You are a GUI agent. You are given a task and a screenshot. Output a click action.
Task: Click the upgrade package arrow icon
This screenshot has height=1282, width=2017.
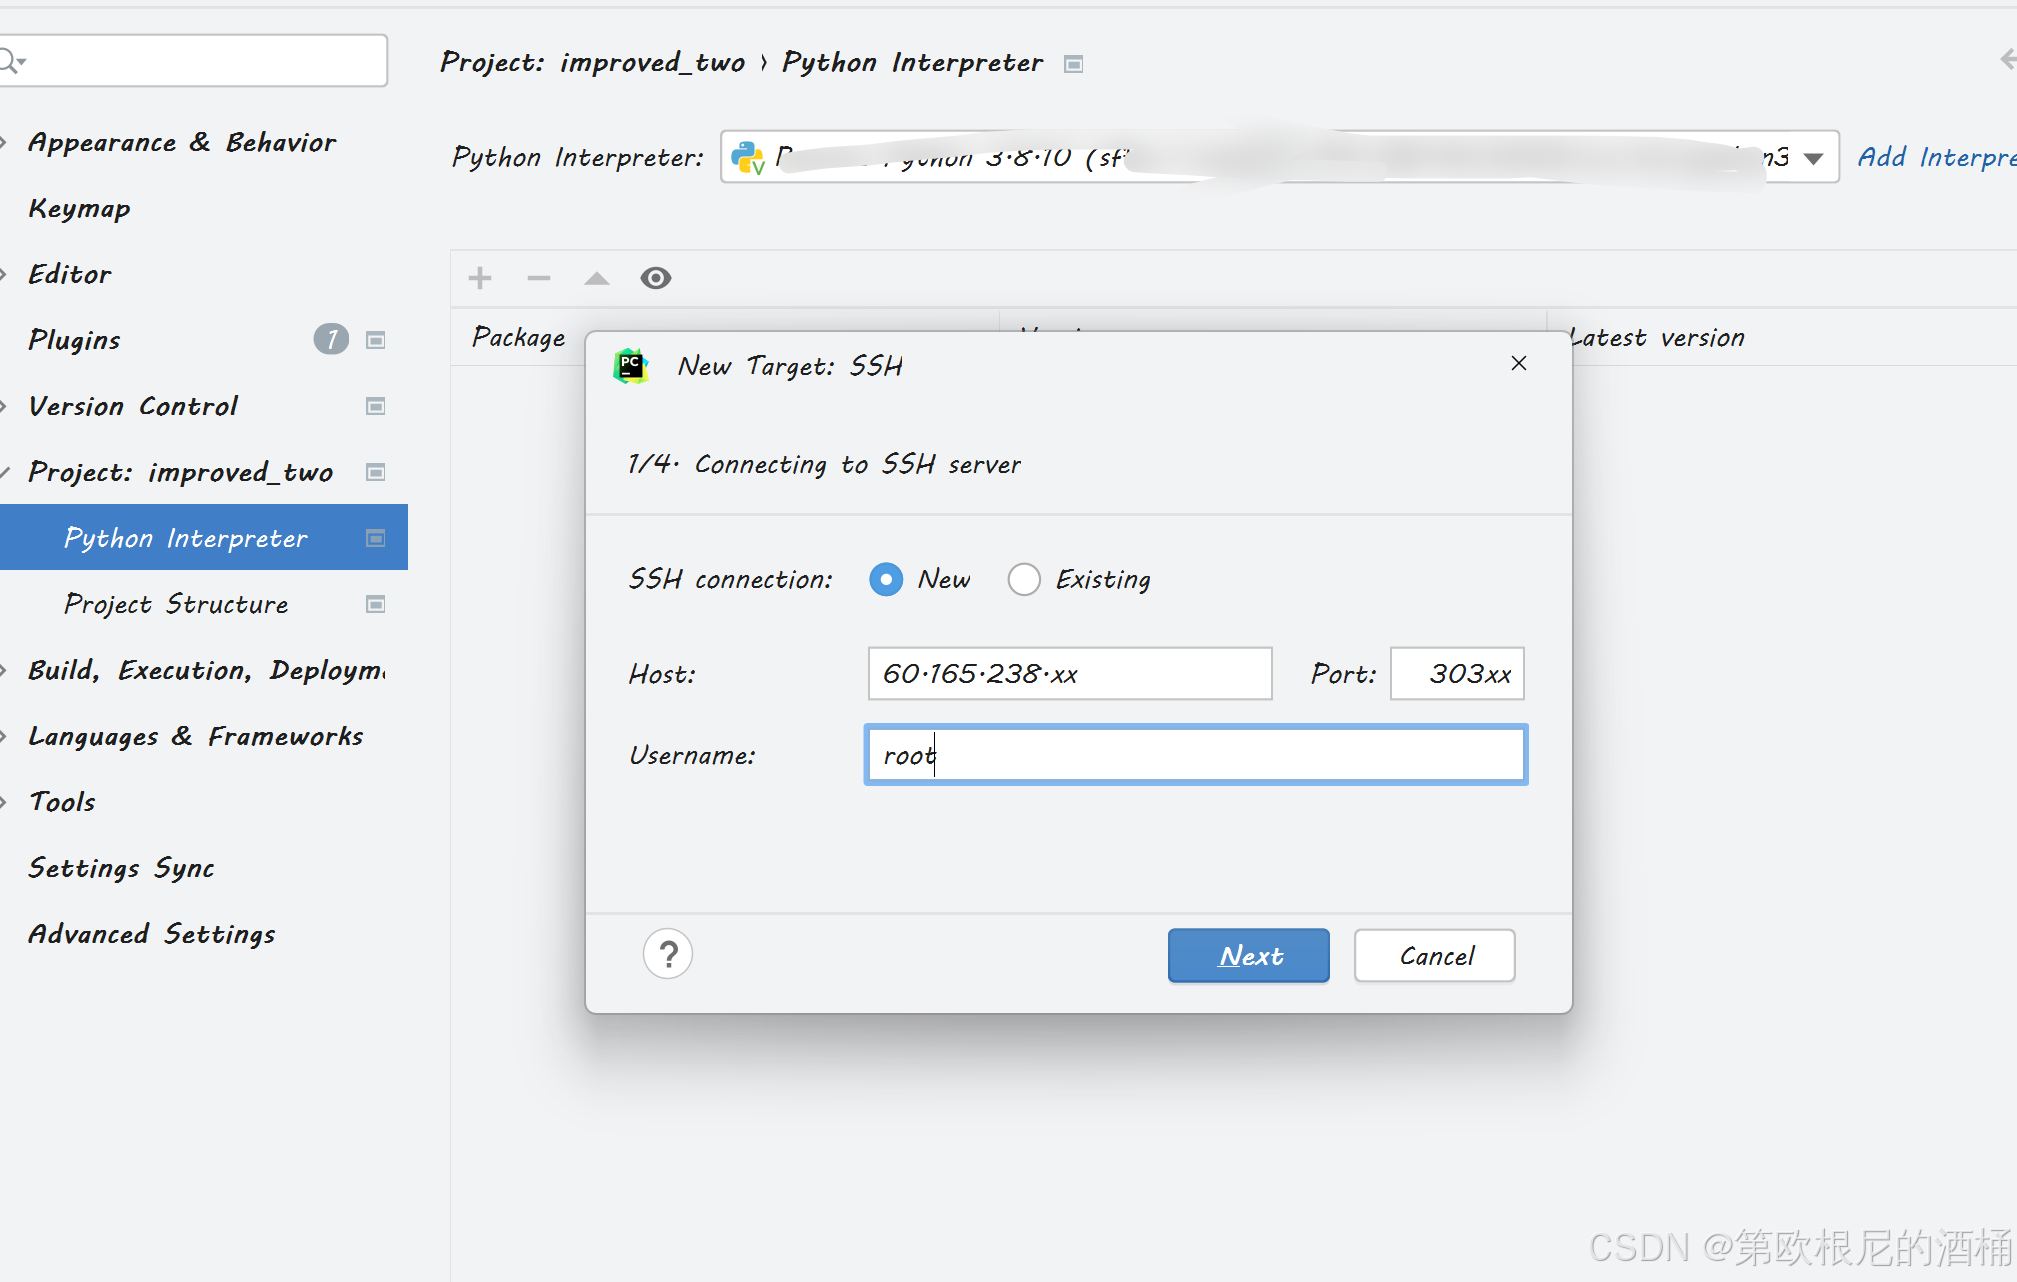(x=597, y=278)
